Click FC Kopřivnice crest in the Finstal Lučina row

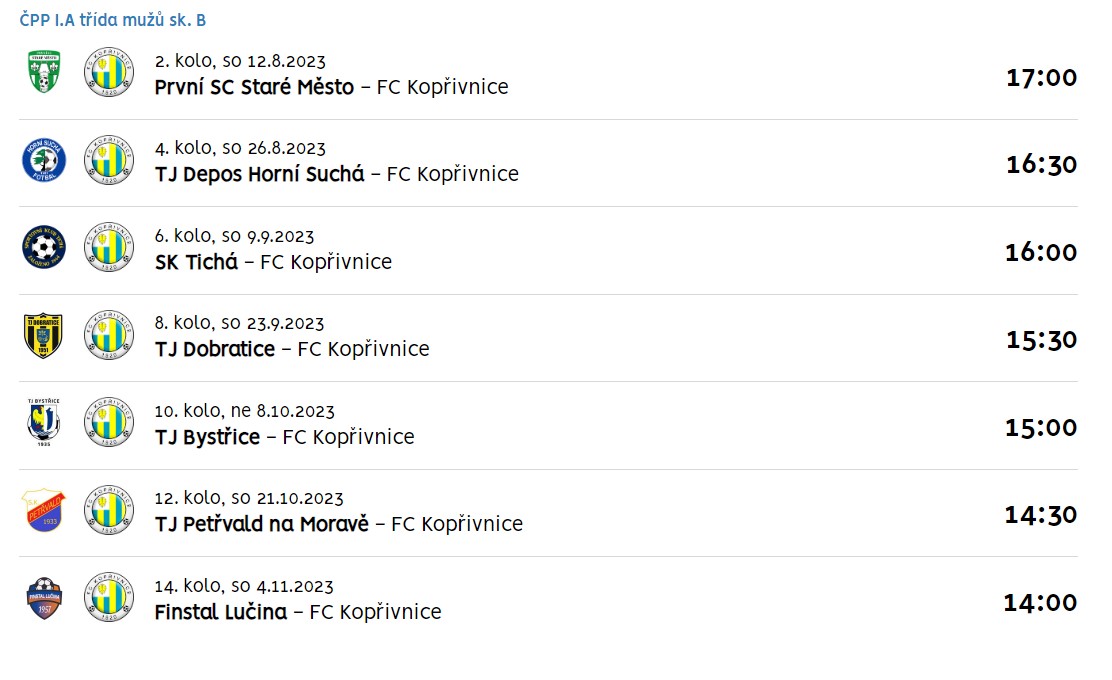(x=109, y=598)
